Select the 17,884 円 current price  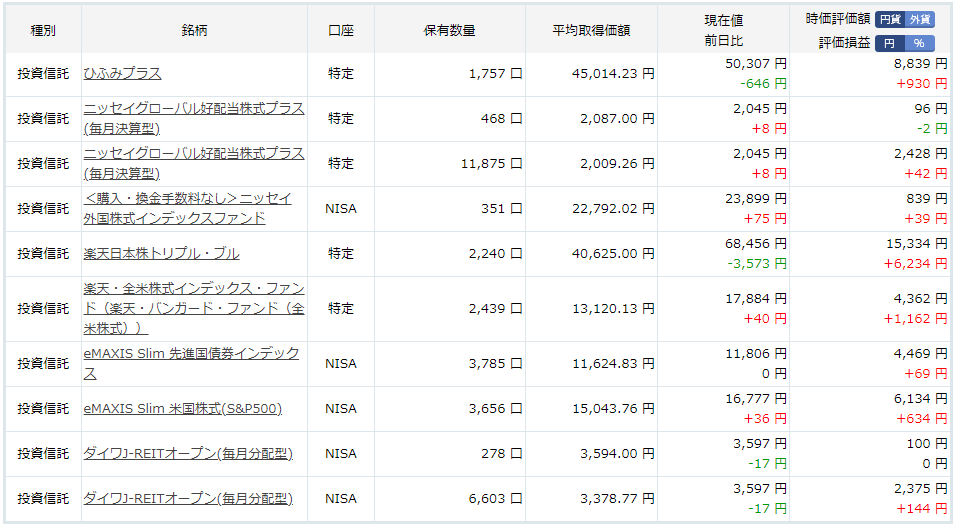tap(756, 299)
